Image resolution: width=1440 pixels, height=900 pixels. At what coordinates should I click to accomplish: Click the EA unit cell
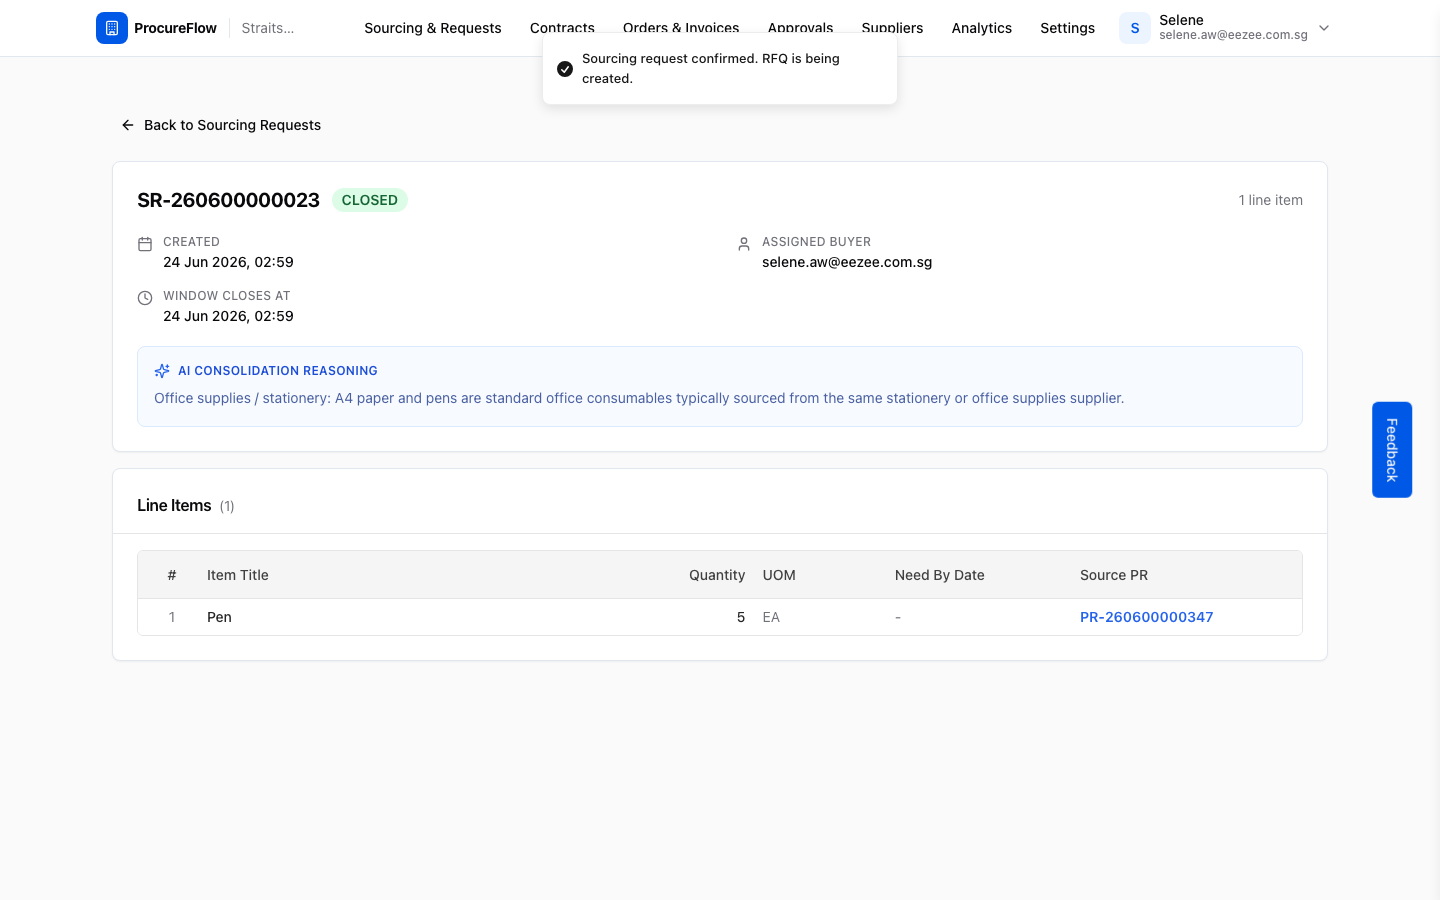(771, 617)
